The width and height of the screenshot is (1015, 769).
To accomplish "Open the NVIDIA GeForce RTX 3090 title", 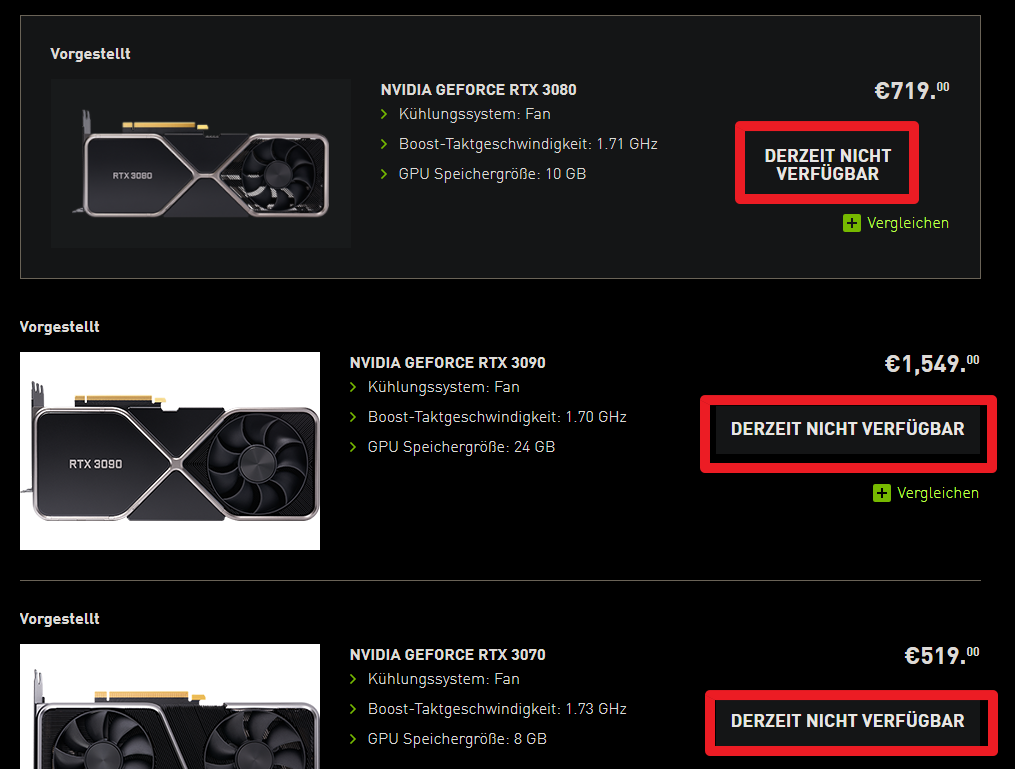I will click(447, 363).
